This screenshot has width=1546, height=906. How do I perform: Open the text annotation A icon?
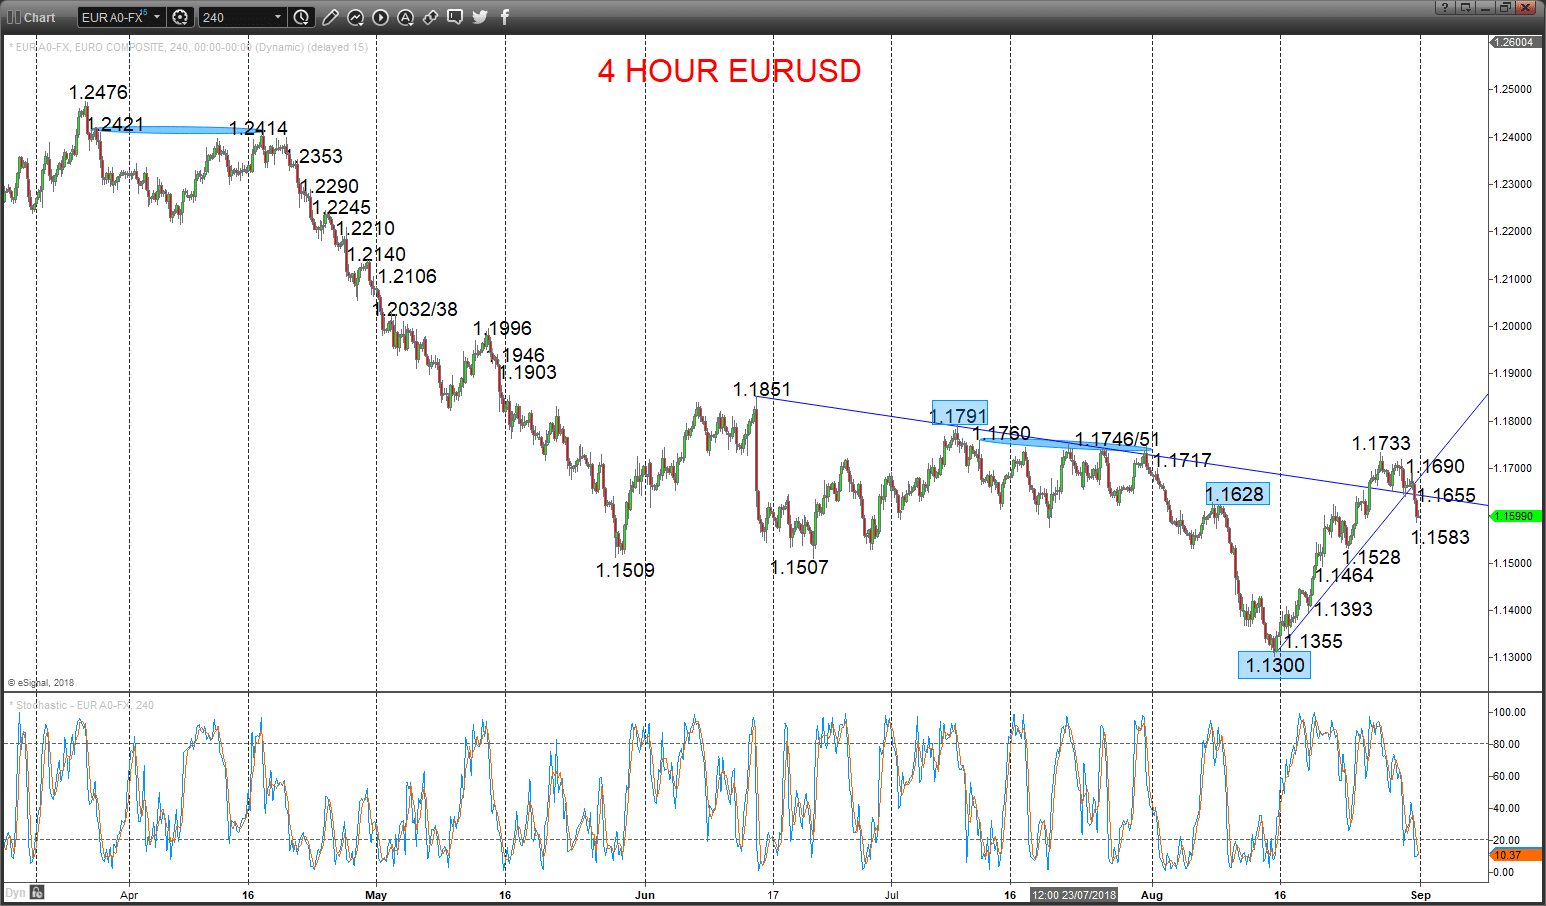[405, 17]
